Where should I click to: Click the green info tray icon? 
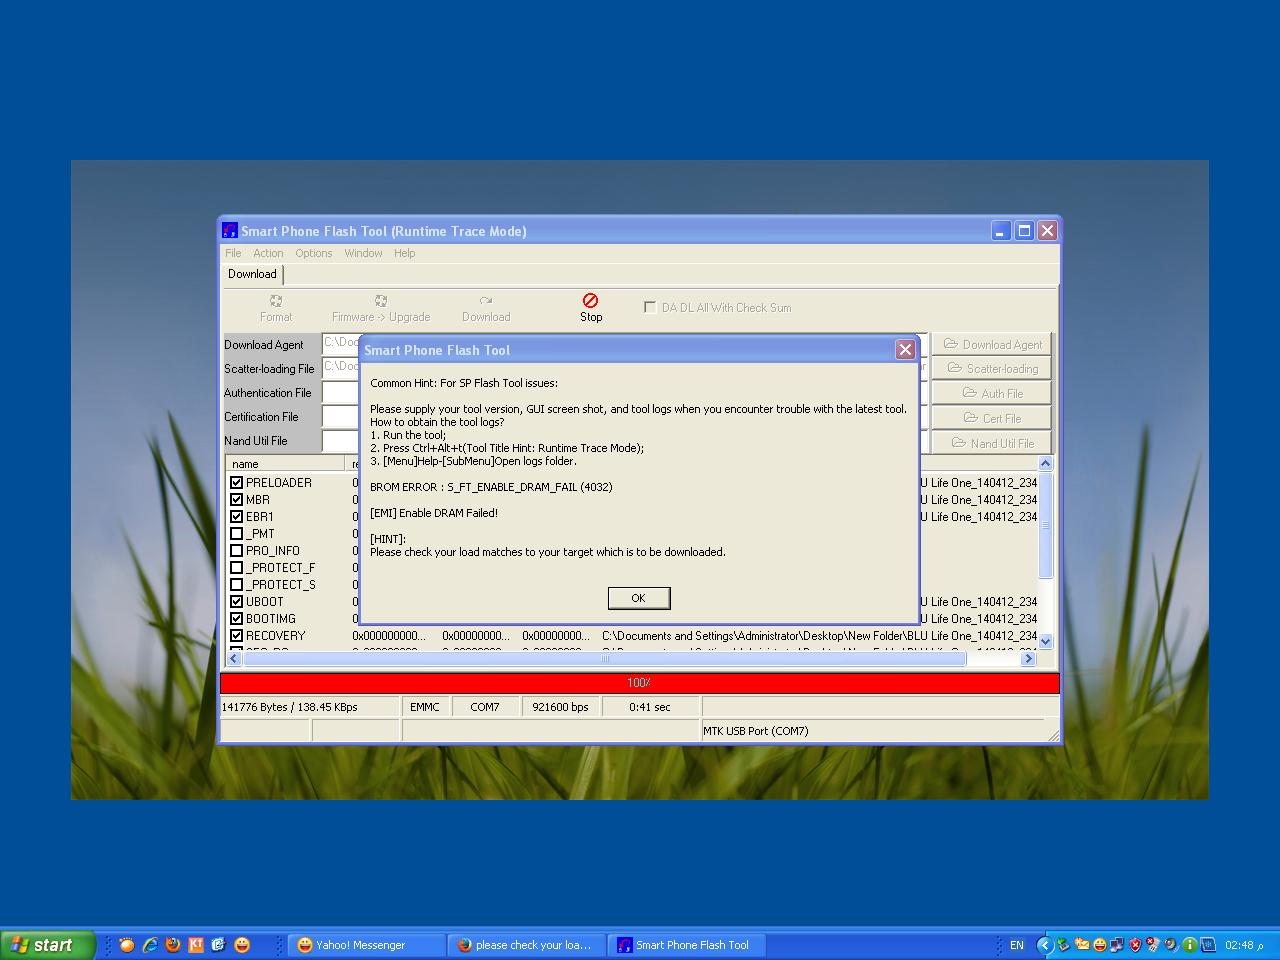click(1190, 945)
